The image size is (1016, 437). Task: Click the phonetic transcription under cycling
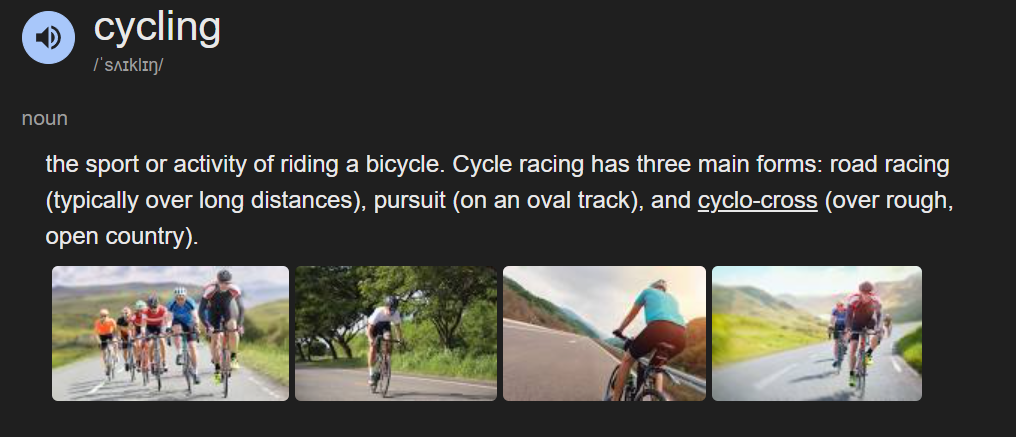[128, 65]
